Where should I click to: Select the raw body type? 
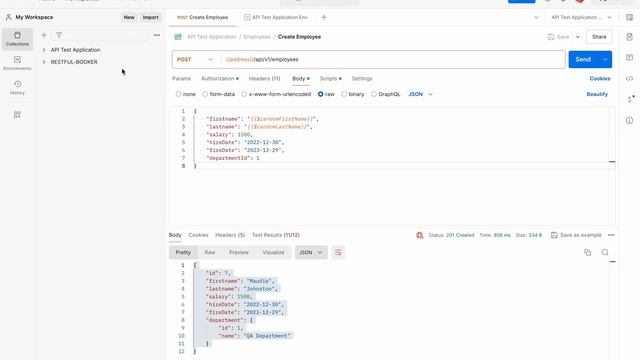(320, 94)
